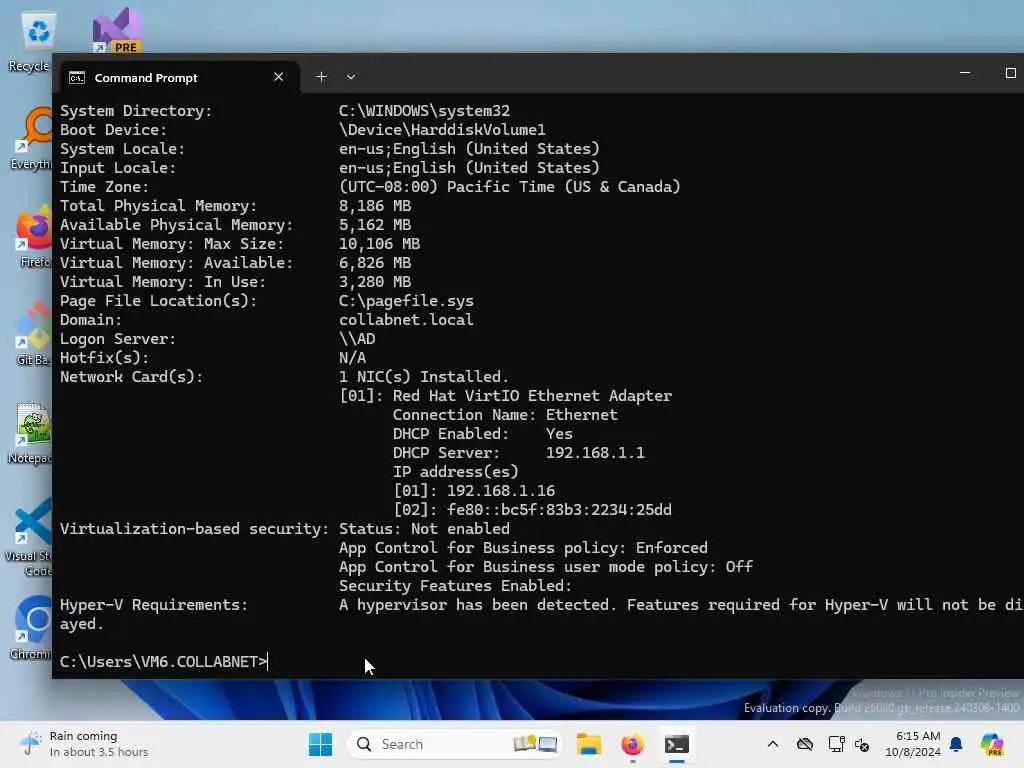
Task: Click the Virtual Memory Max Size value 10,106 MB
Action: 379,244
